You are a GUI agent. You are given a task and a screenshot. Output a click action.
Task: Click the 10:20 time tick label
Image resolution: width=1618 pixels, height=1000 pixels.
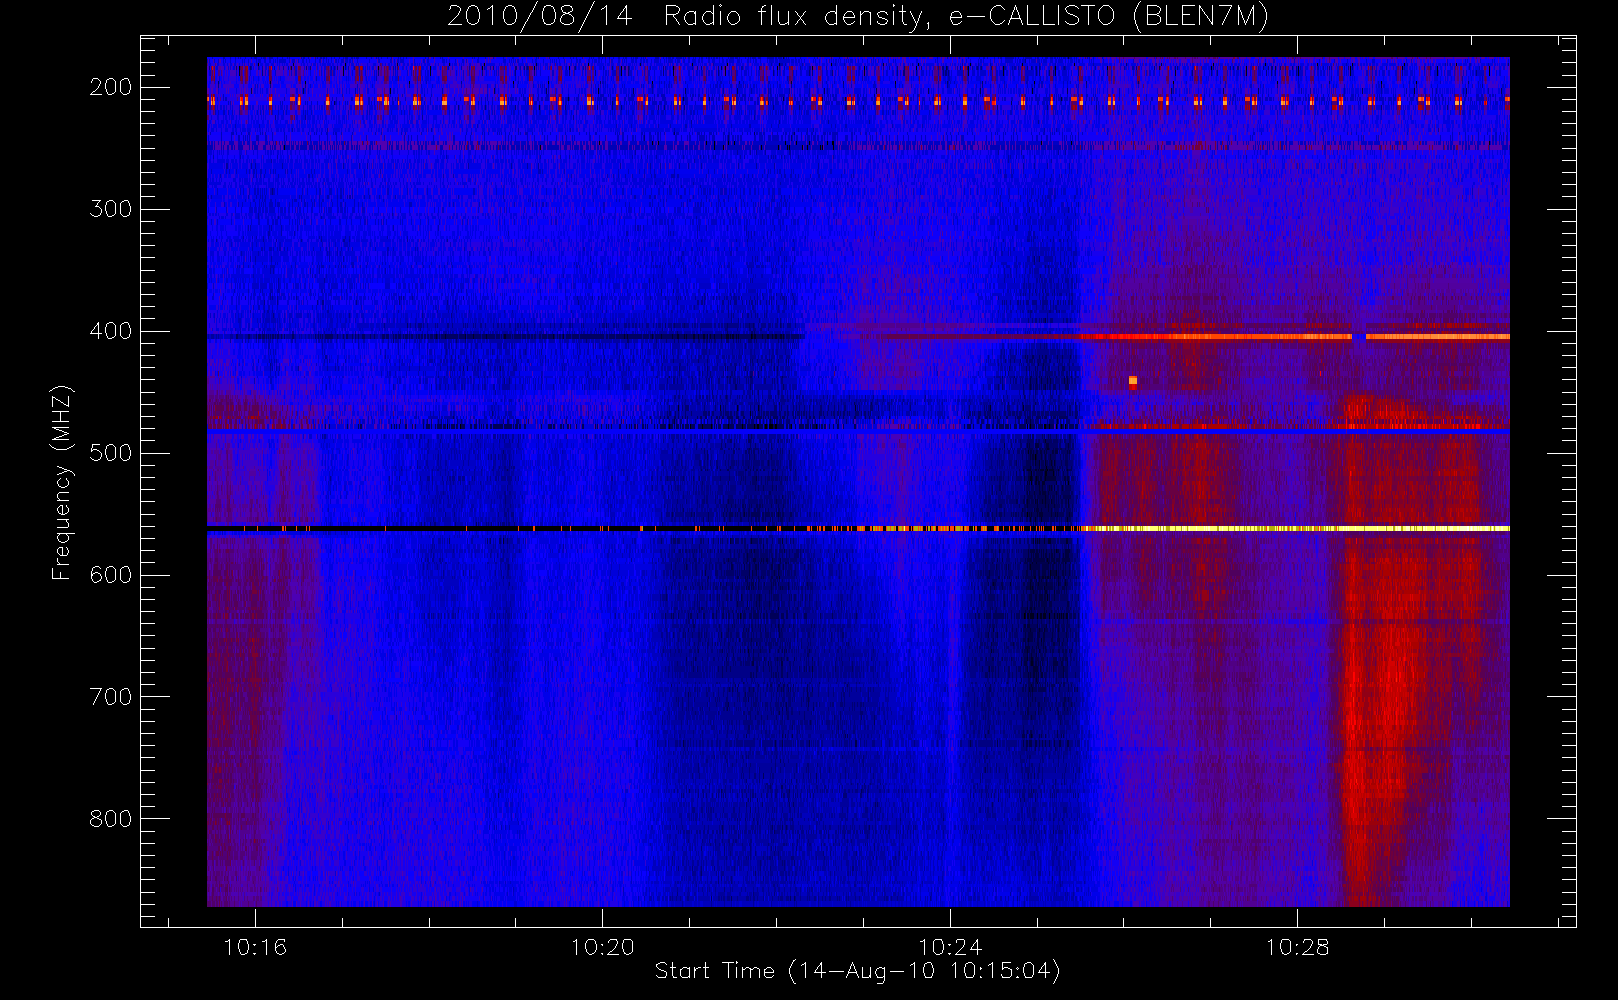click(x=603, y=947)
